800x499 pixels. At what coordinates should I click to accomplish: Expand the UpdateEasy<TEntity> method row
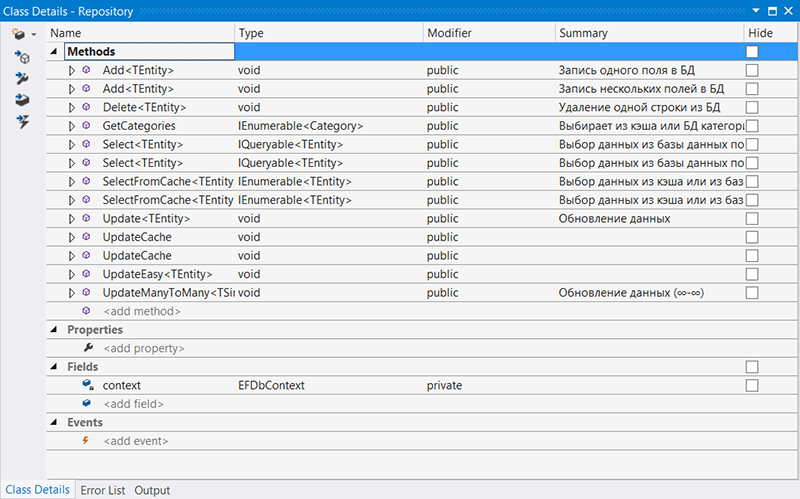tap(72, 274)
